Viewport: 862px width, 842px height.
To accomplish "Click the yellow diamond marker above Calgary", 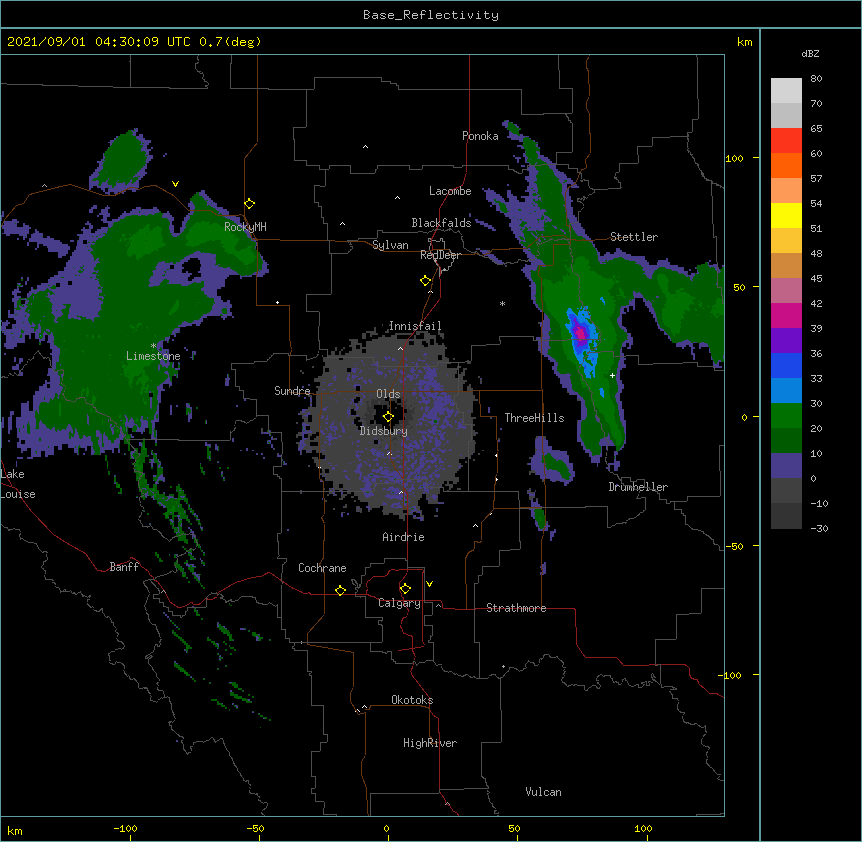I will point(405,589).
